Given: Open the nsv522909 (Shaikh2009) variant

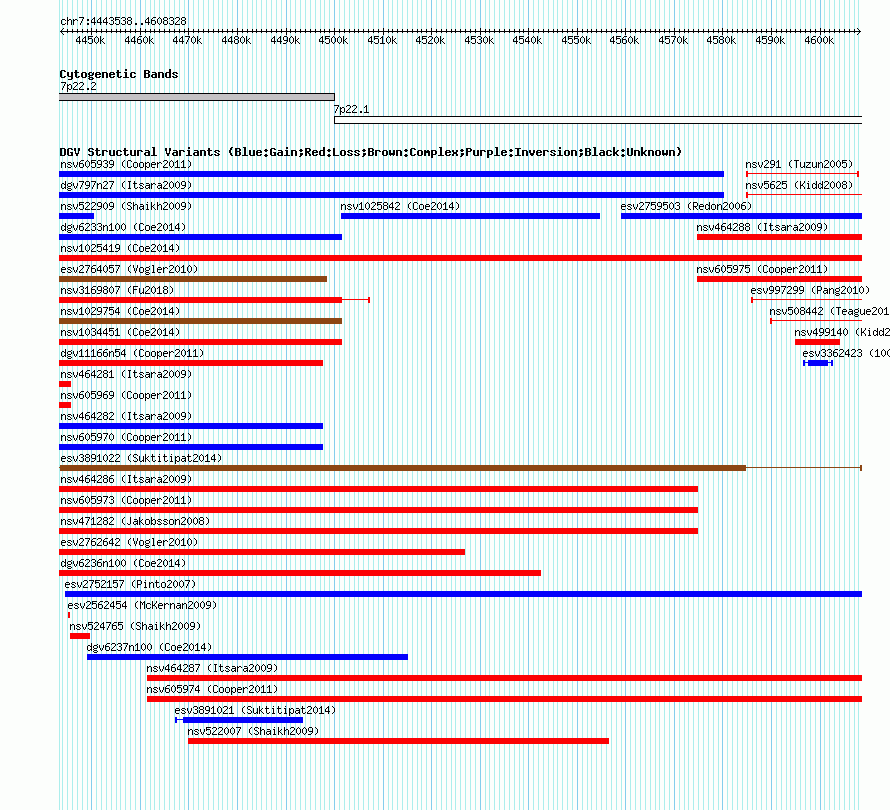Looking at the screenshot, I should (126, 206).
